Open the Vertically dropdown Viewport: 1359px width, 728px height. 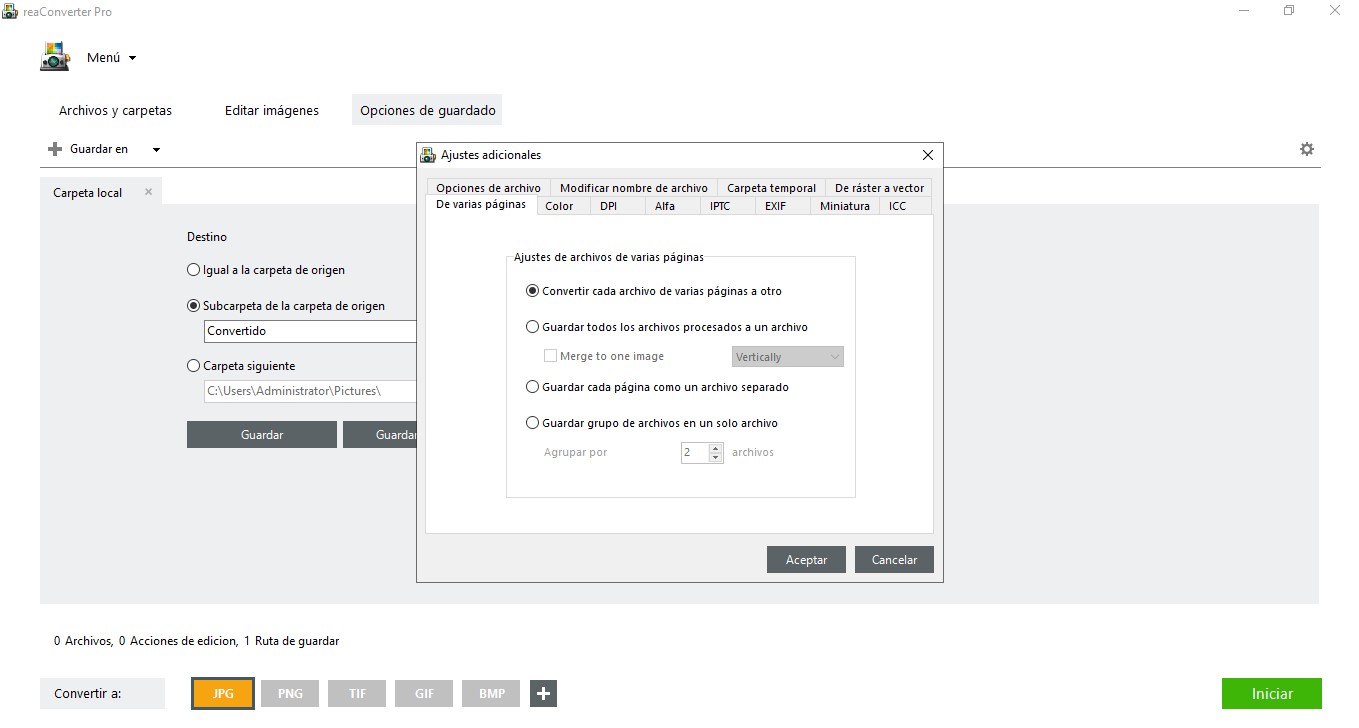pos(787,357)
